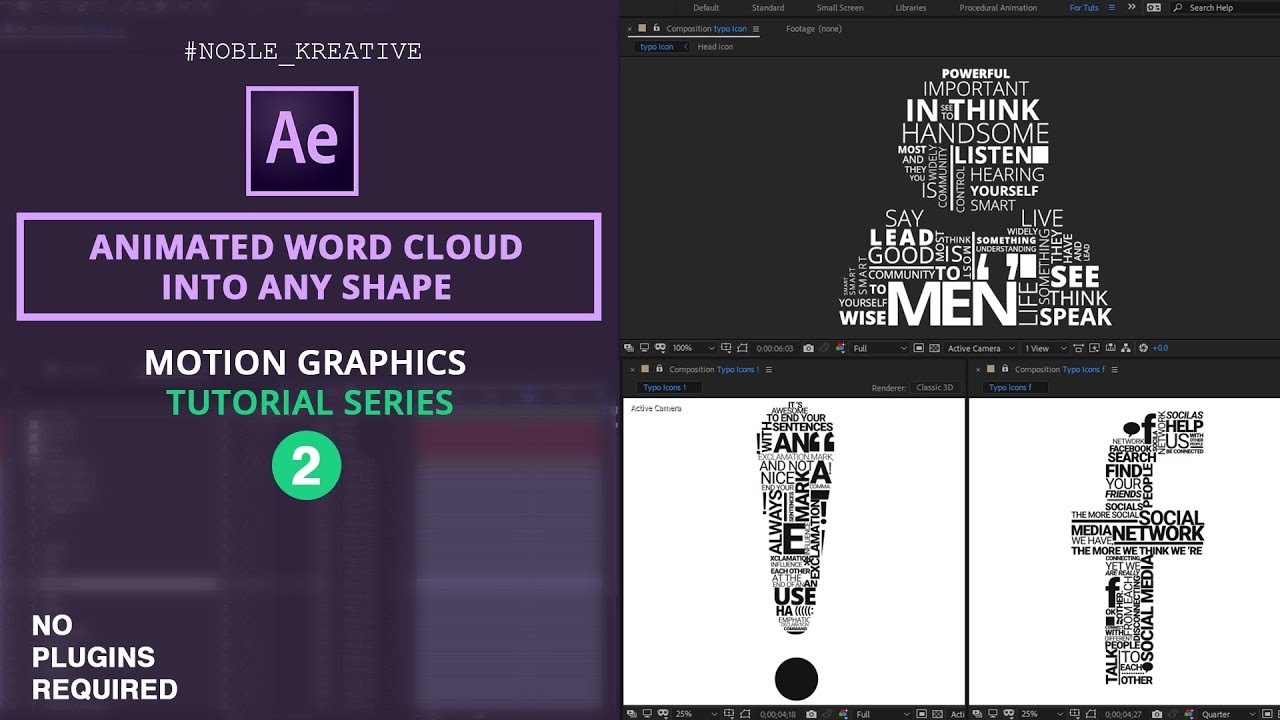The width and height of the screenshot is (1280, 720).
Task: Select the pixel aspect ratio correction icon
Action: click(1078, 348)
